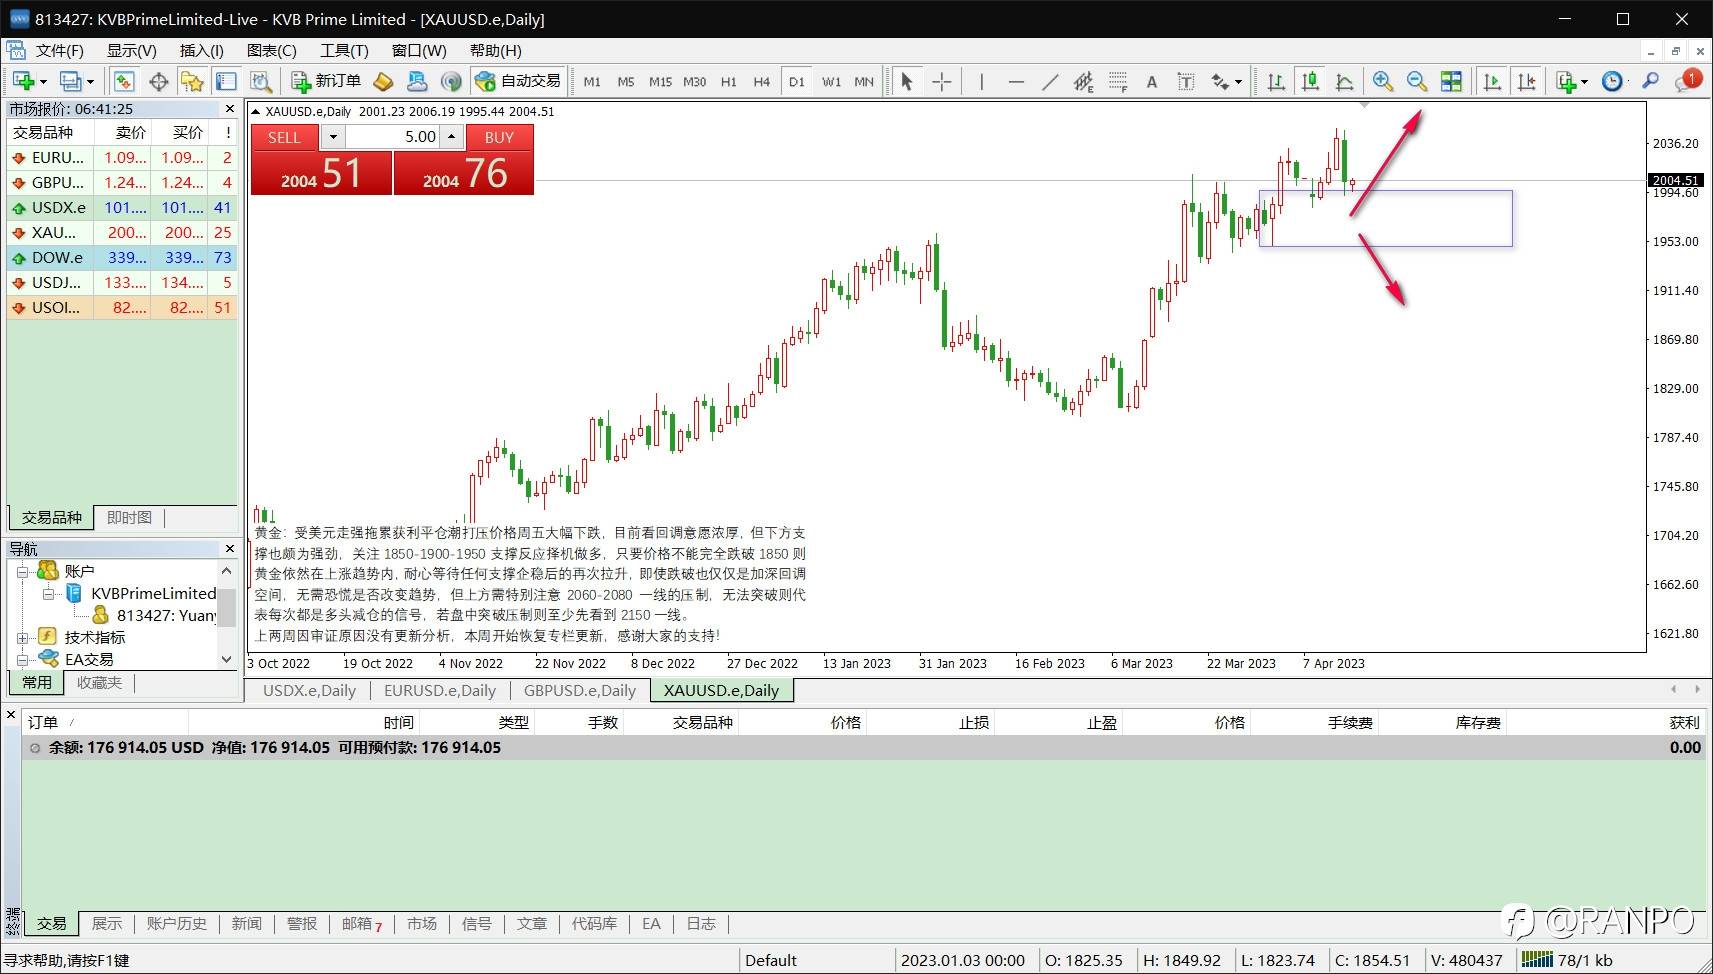1713x974 pixels.
Task: Select the text A tool
Action: click(1152, 81)
